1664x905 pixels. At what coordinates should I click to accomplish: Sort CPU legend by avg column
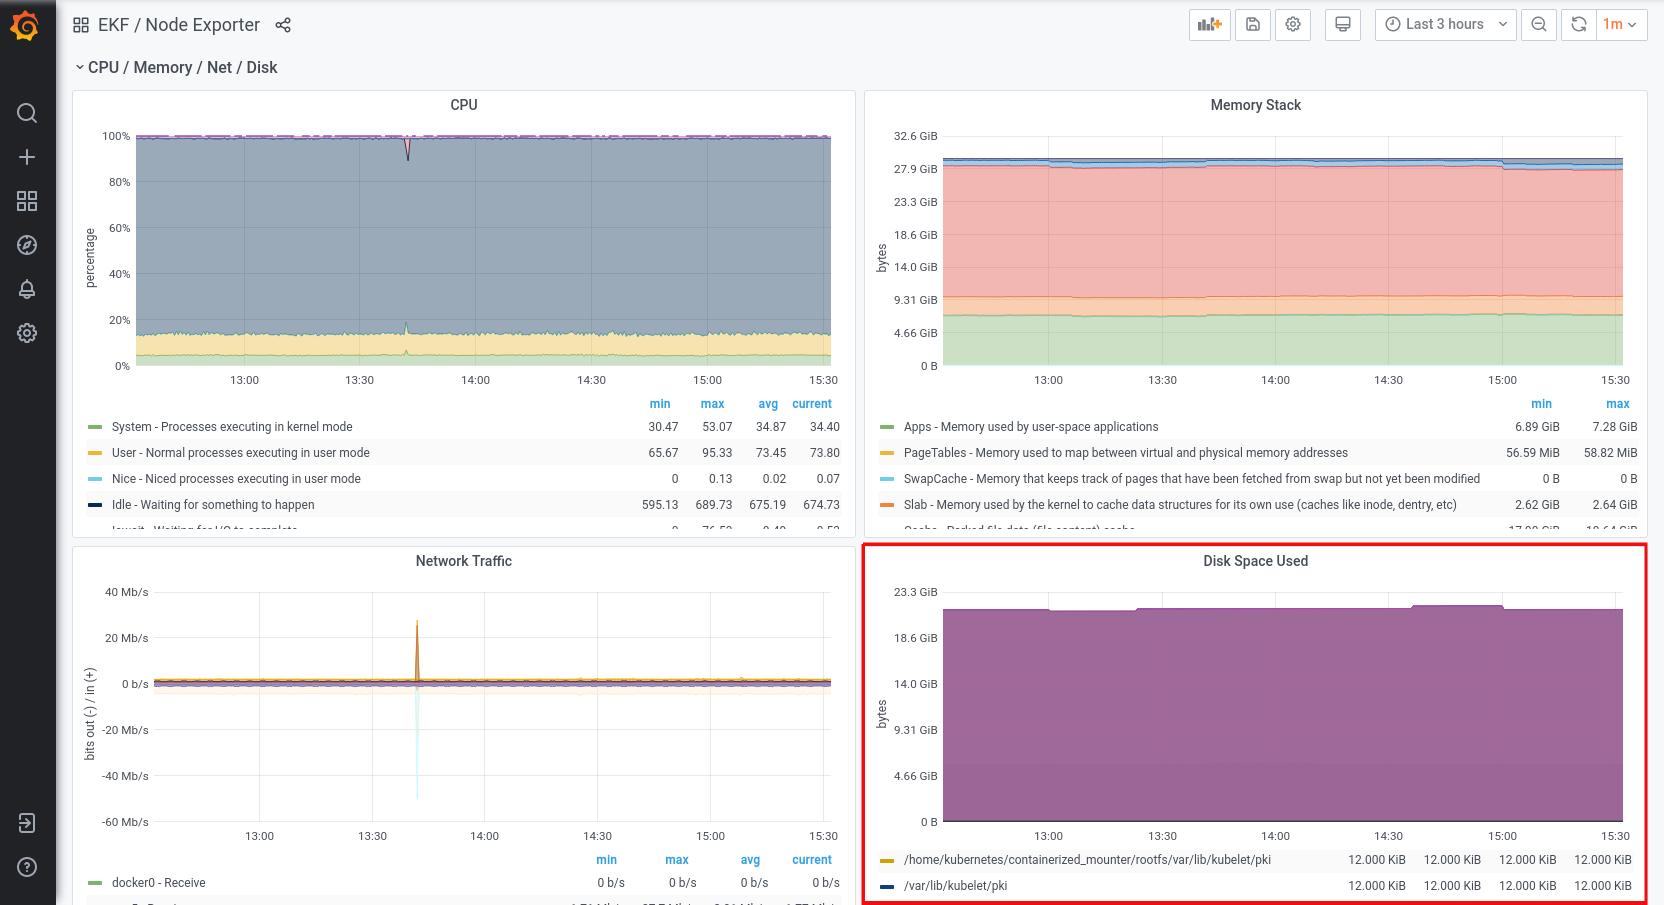[768, 404]
